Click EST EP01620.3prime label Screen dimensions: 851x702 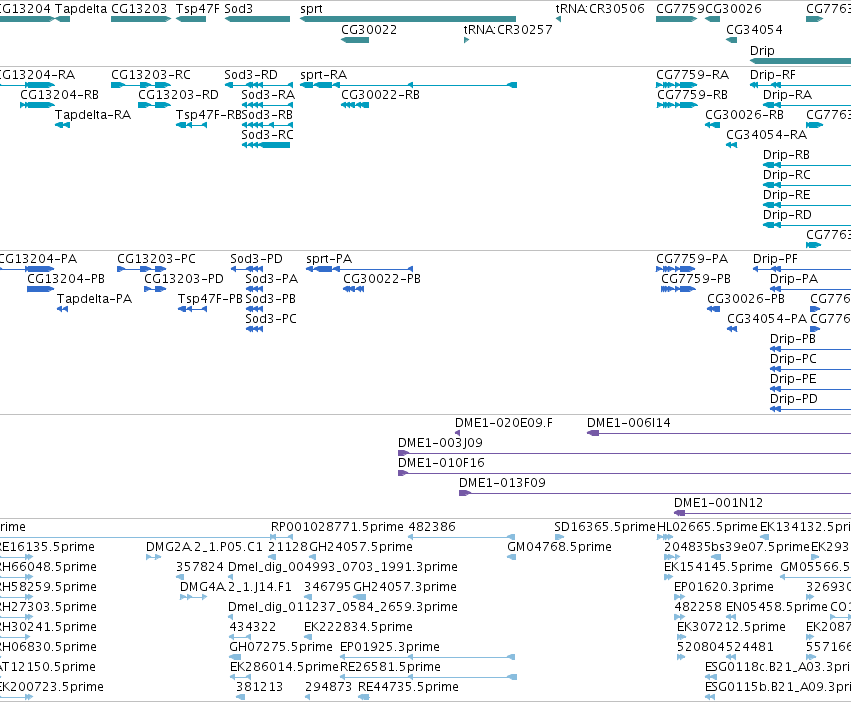pyautogui.click(x=723, y=587)
